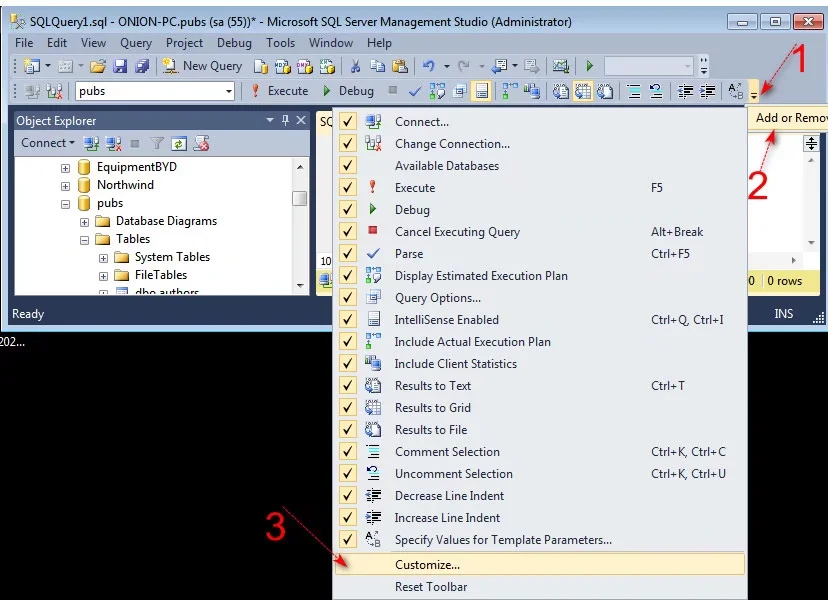Click the Filter icon in Object Explorer
Screen dimensions: 828x600
click(x=157, y=143)
